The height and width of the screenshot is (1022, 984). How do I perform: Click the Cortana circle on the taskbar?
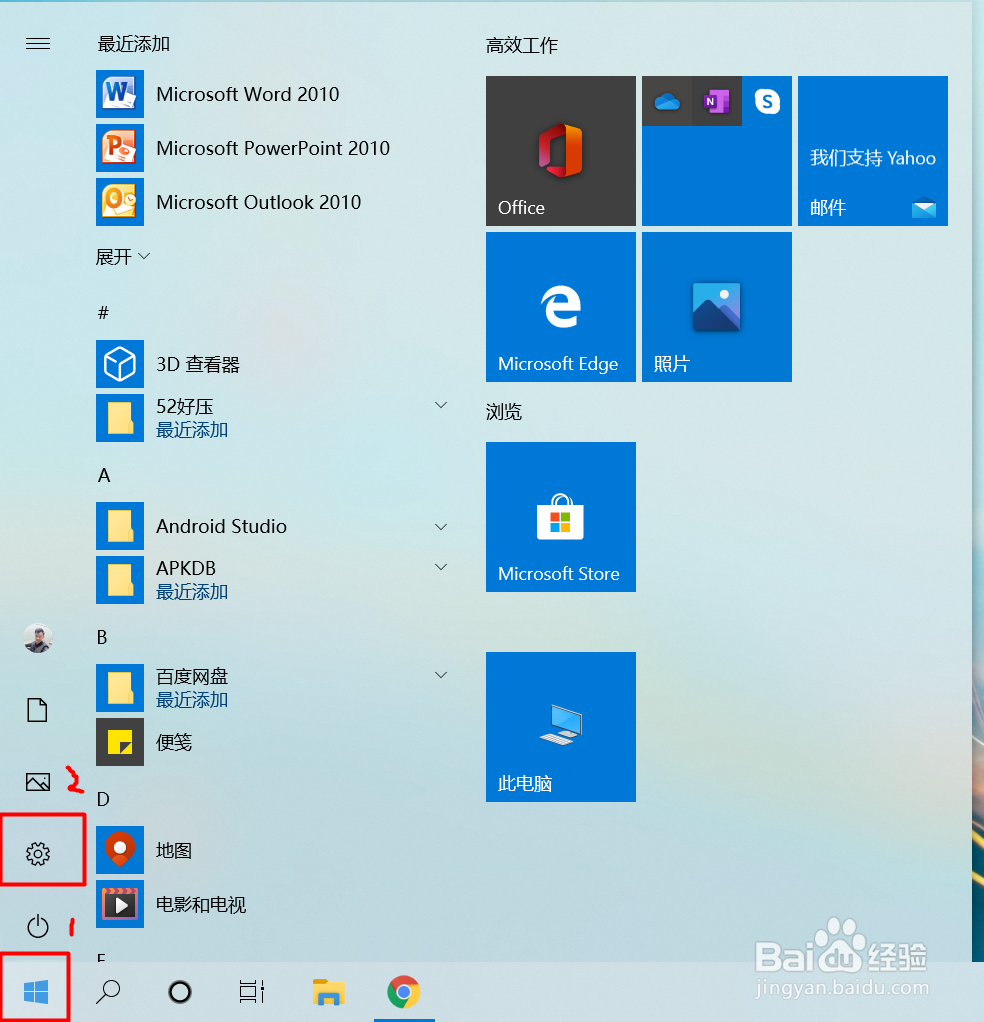(178, 992)
